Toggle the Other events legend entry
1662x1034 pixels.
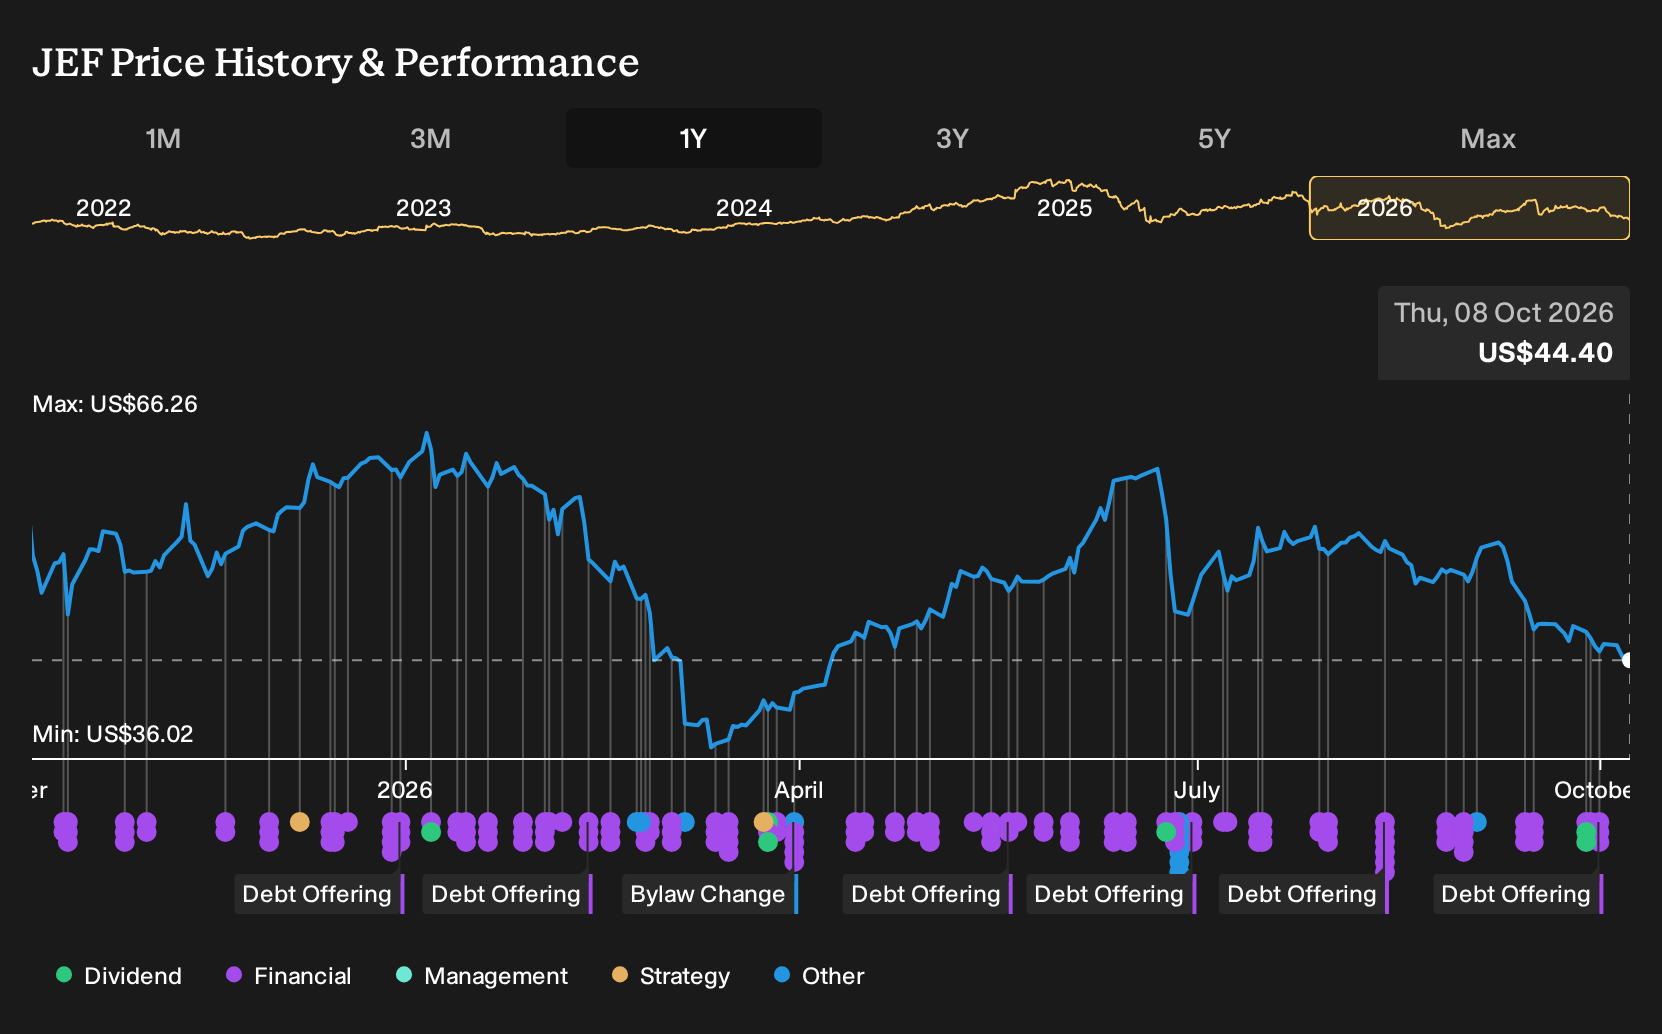[819, 976]
